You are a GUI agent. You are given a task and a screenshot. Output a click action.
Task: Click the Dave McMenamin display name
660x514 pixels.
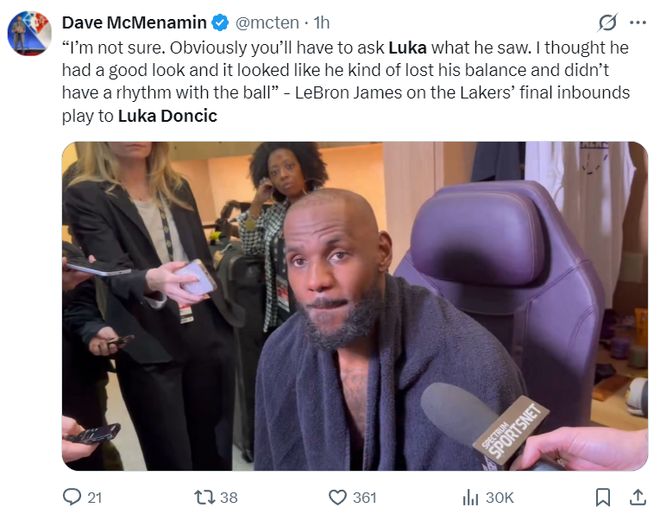point(134,22)
